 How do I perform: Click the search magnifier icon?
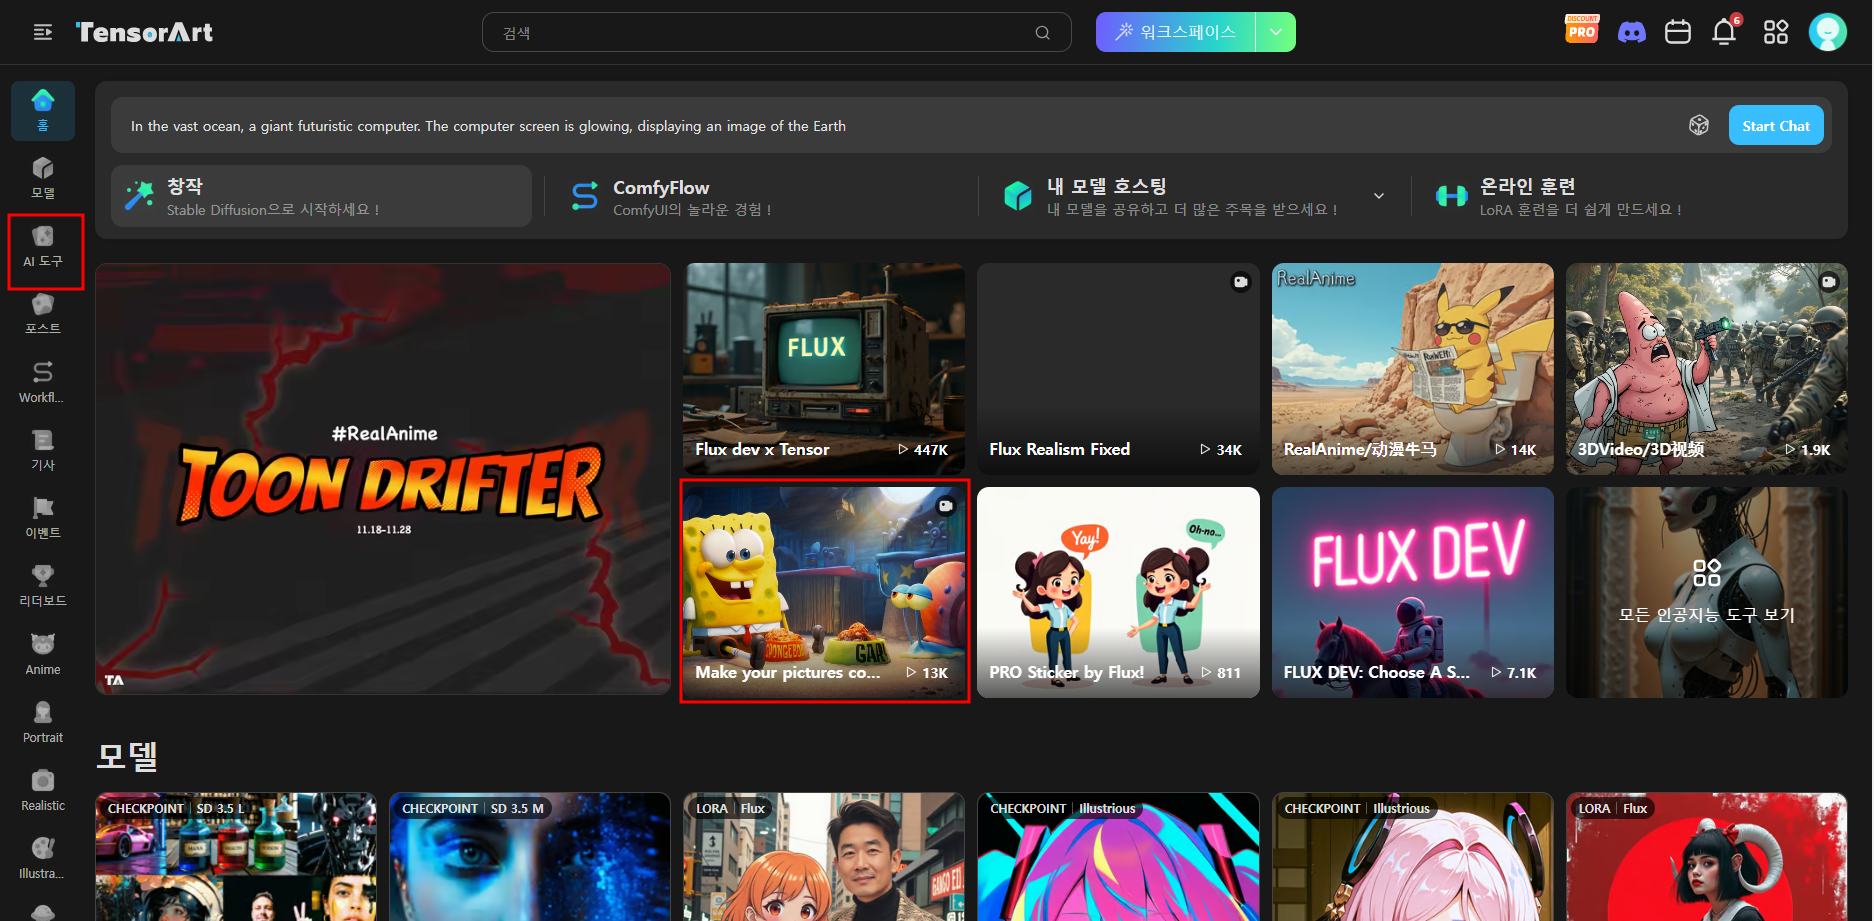[x=1042, y=33]
